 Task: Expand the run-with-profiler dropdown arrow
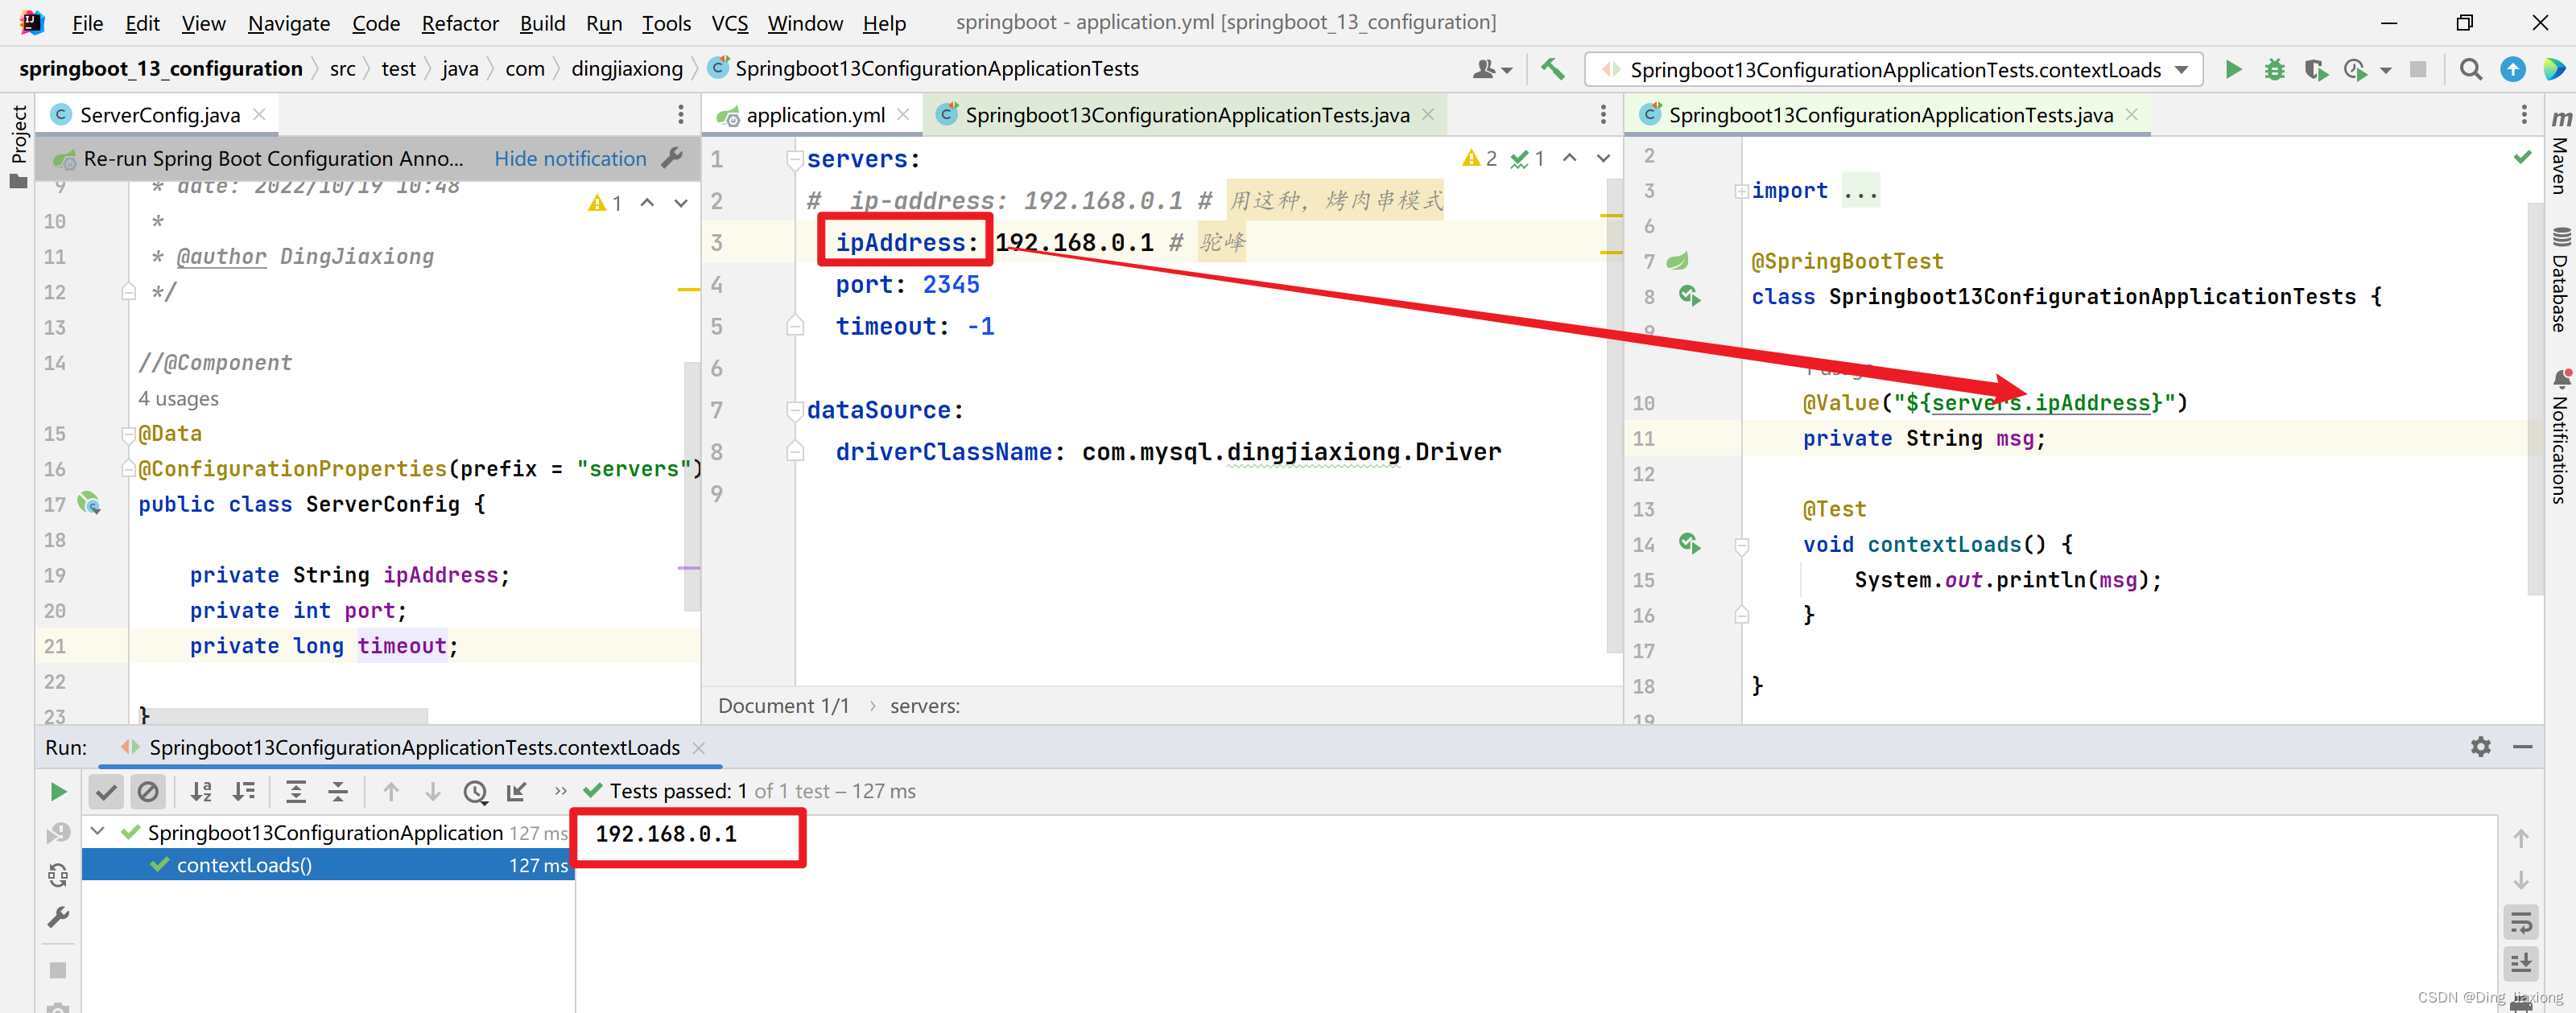pos(2386,70)
